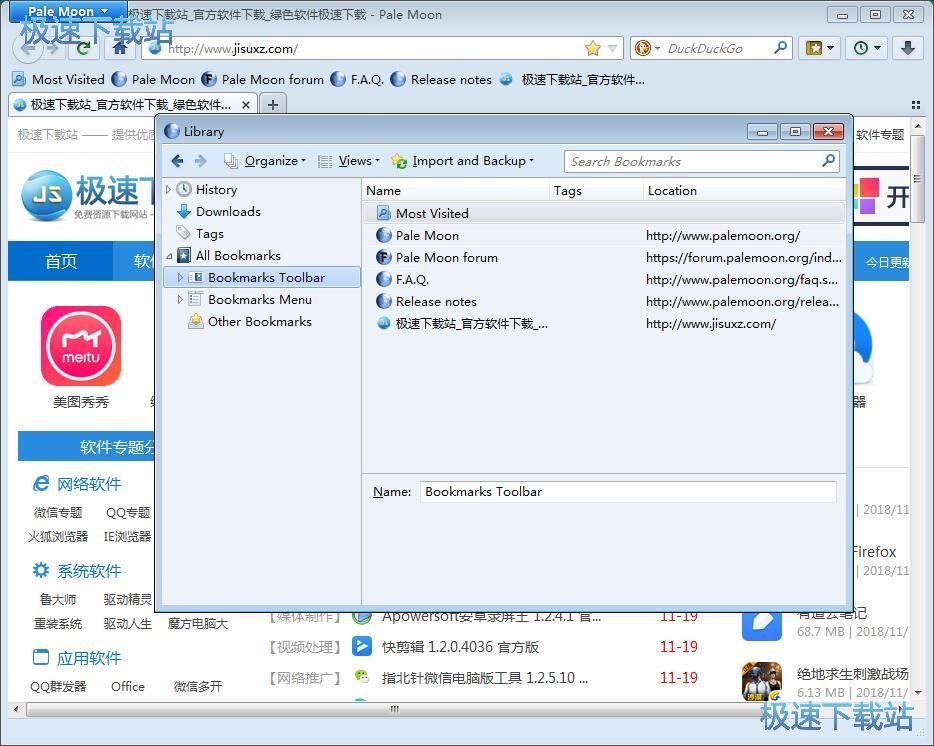
Task: Open a new tab with plus button
Action: pyautogui.click(x=273, y=105)
